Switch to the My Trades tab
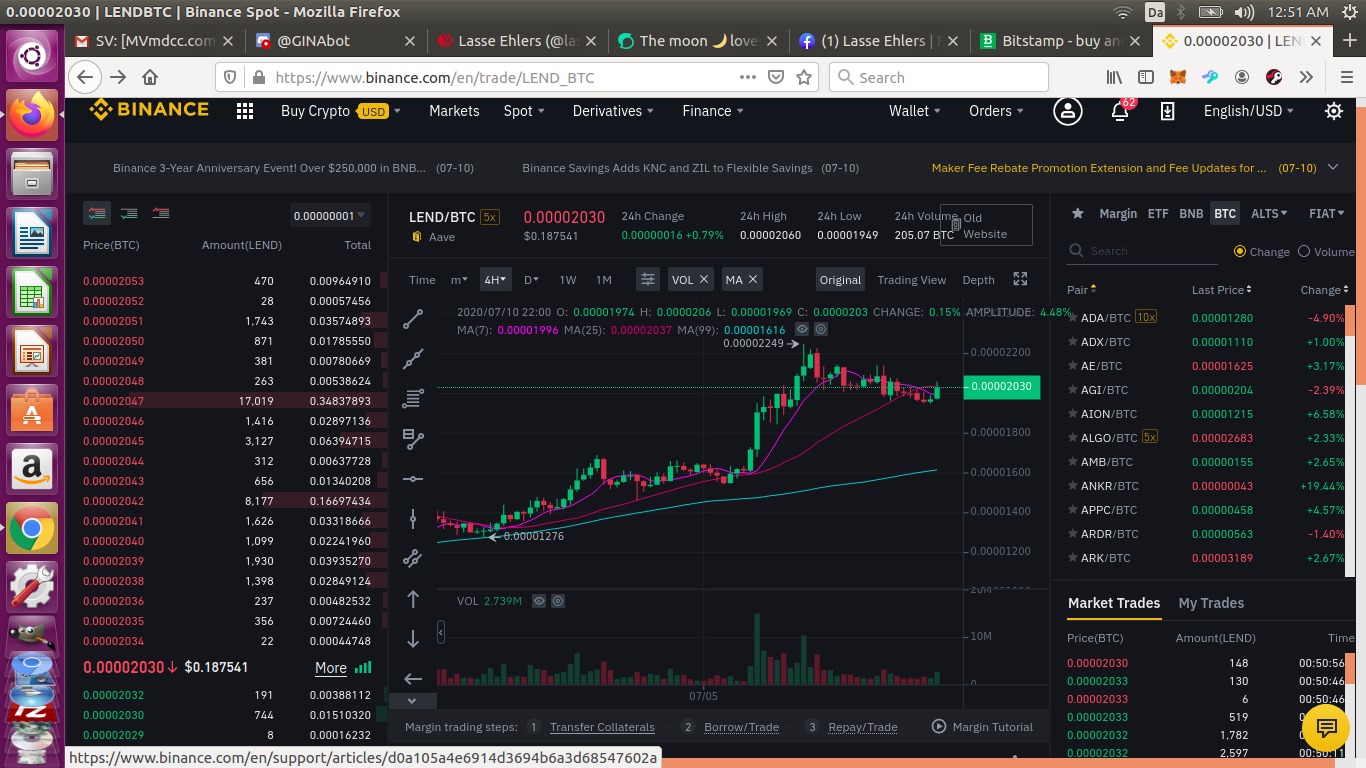This screenshot has height=768, width=1366. pos(1211,603)
